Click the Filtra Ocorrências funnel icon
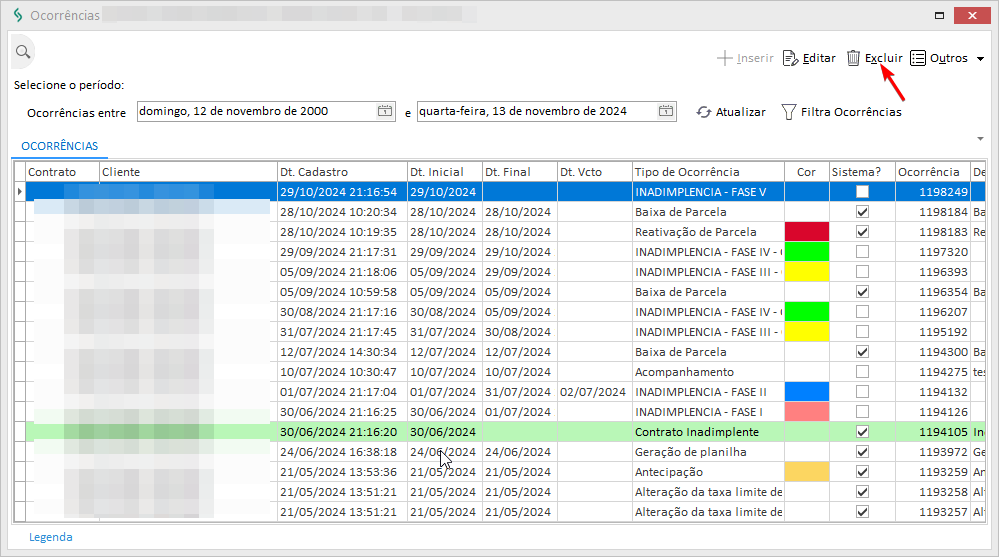 [788, 112]
